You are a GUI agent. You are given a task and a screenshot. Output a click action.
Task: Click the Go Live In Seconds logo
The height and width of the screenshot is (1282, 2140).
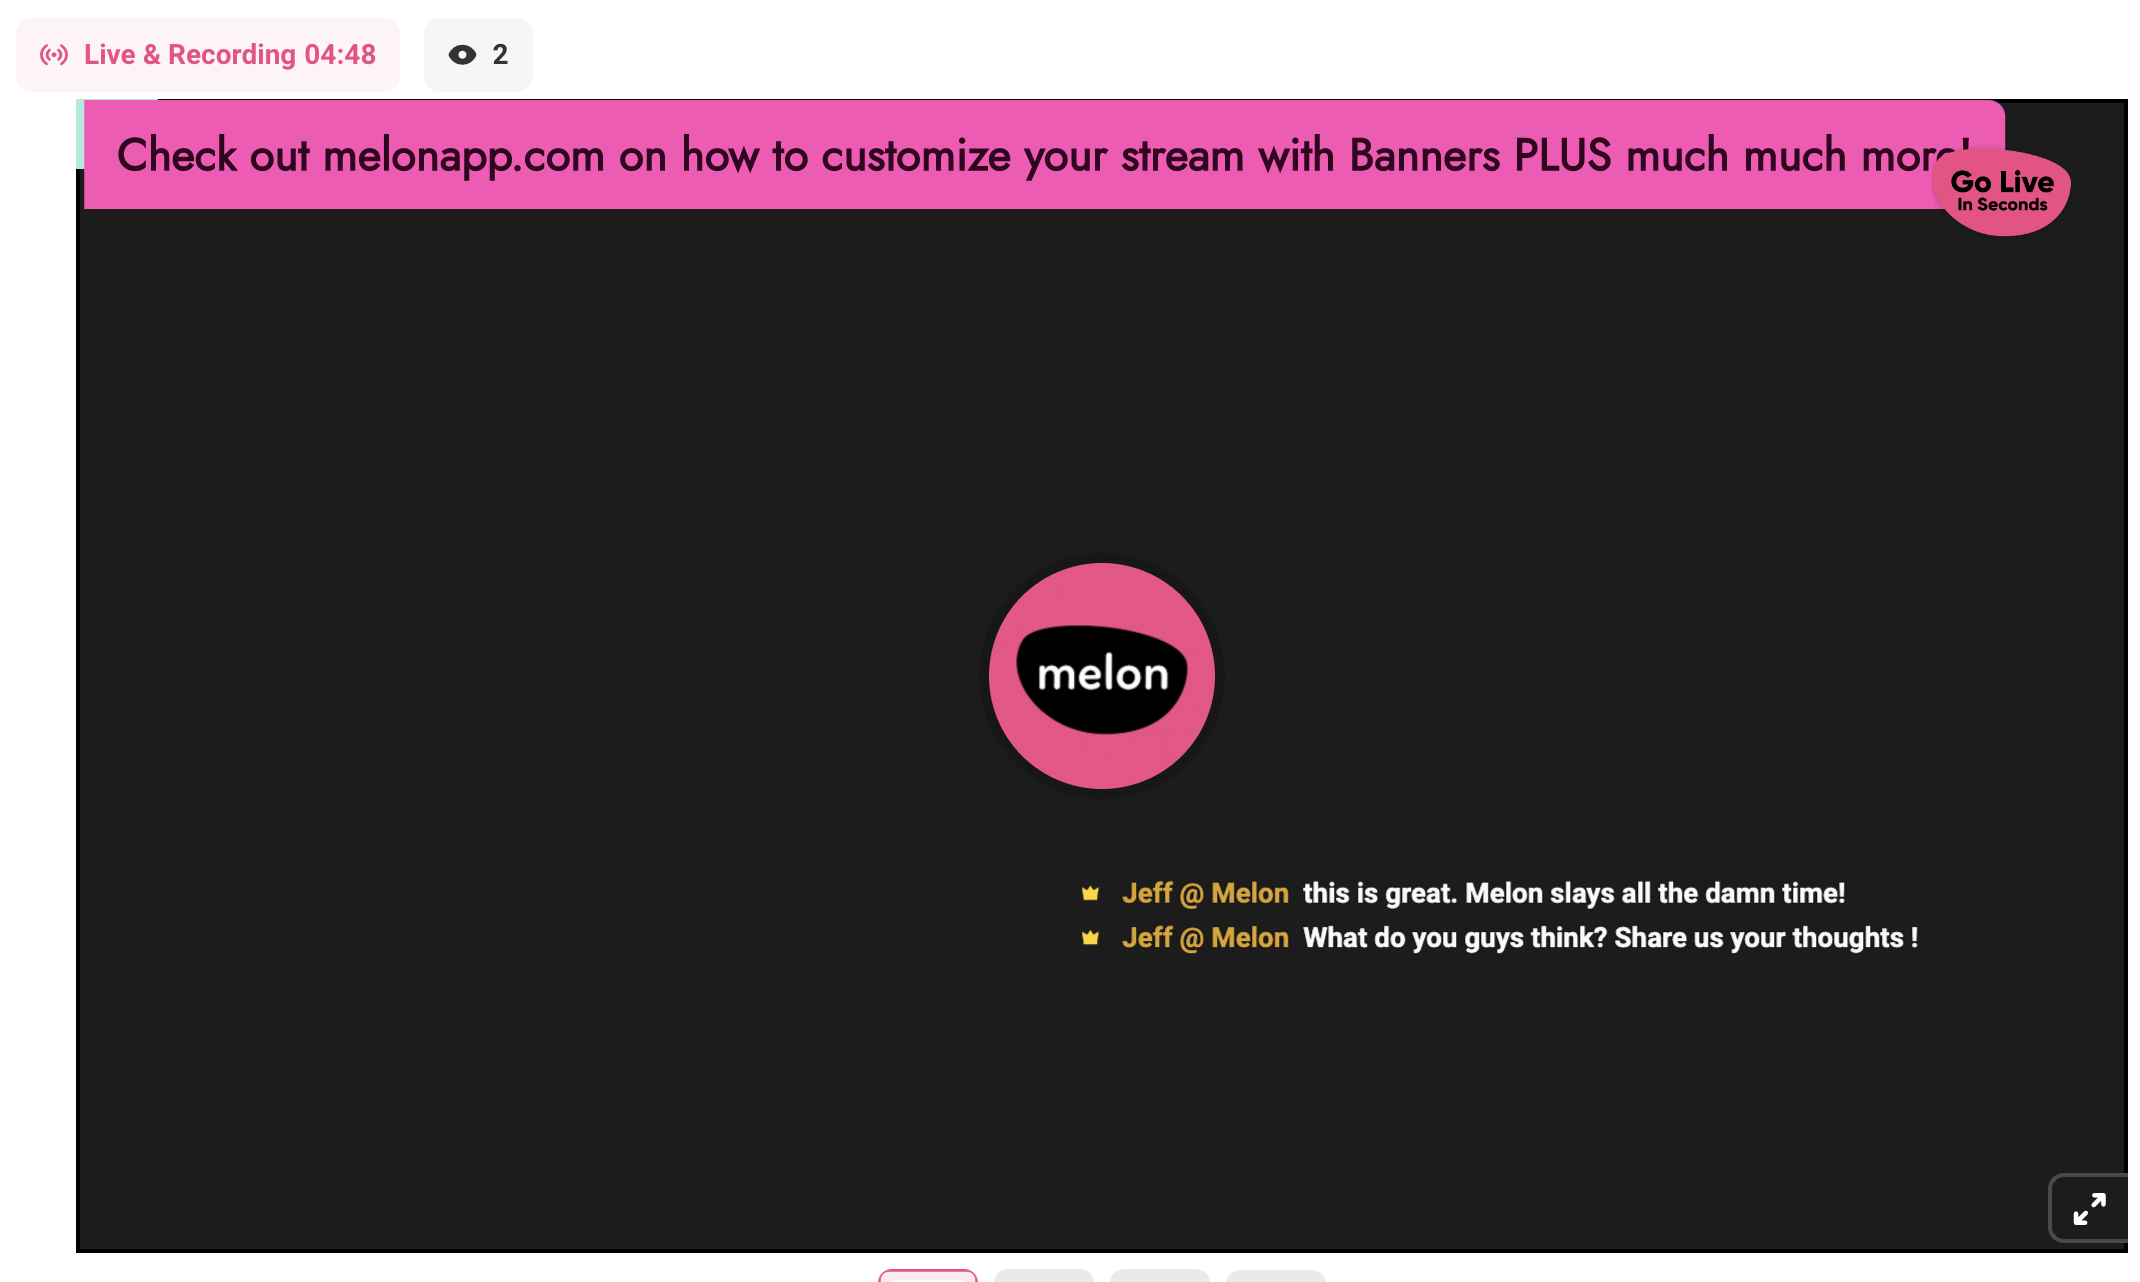pyautogui.click(x=2002, y=191)
